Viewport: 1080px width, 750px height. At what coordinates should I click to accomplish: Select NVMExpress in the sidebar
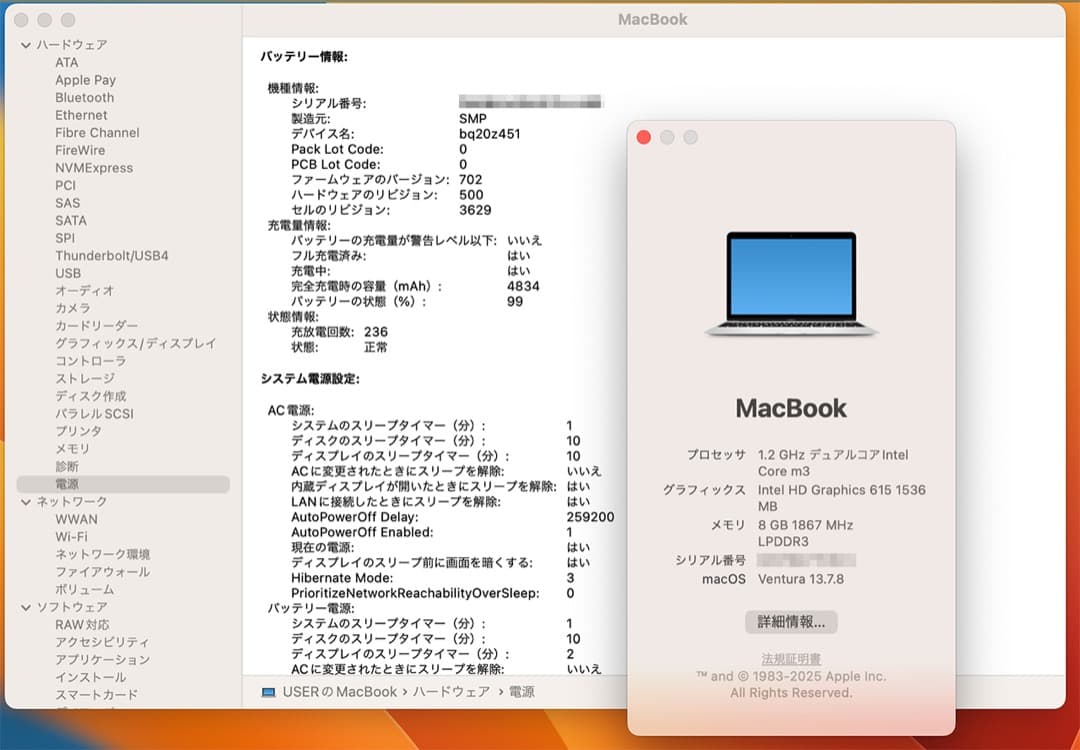pos(95,167)
